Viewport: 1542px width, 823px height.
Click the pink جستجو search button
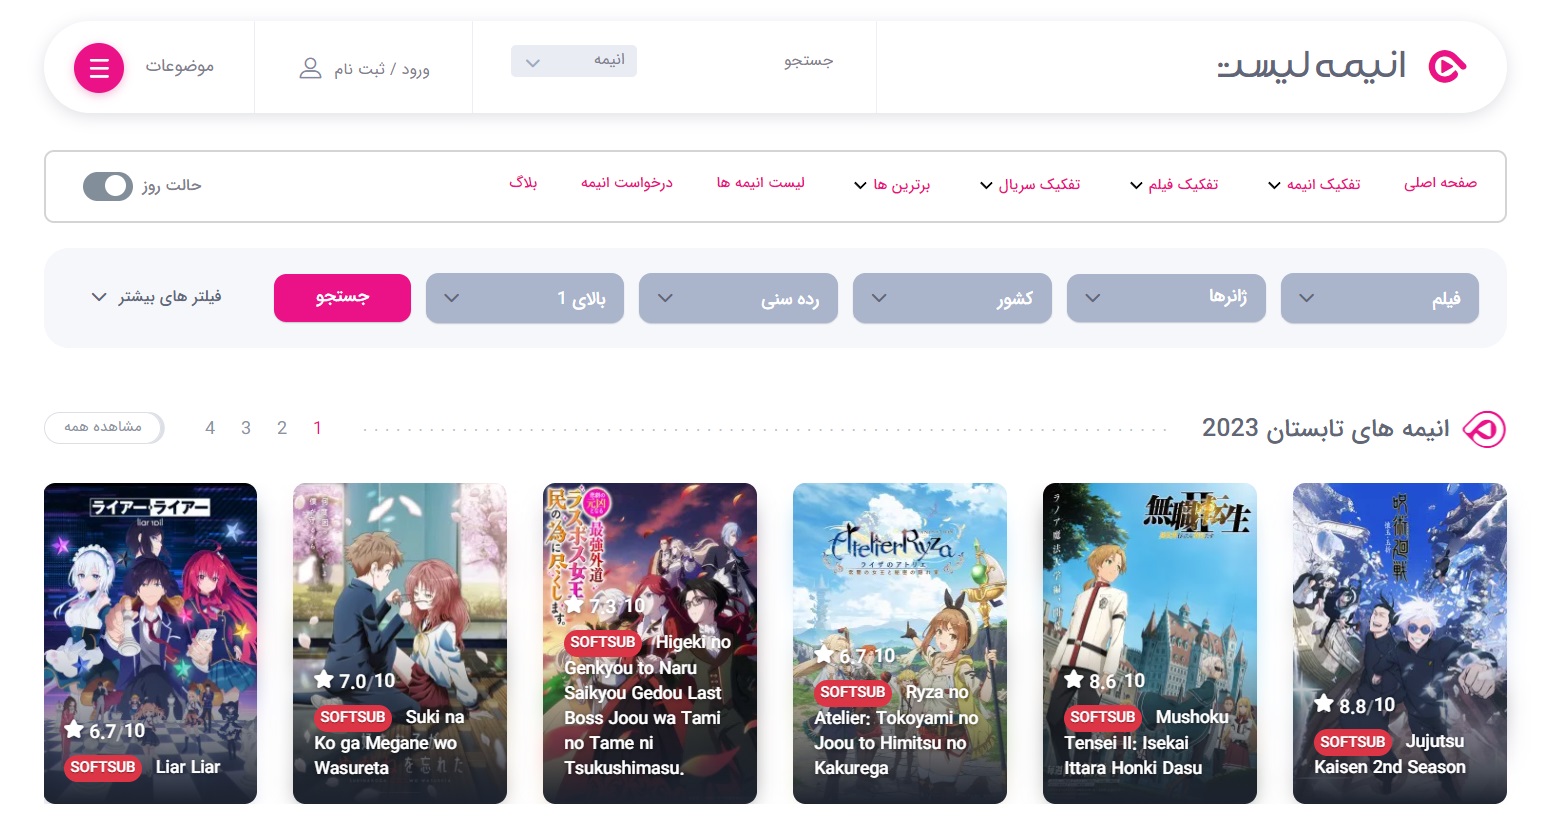pos(342,298)
